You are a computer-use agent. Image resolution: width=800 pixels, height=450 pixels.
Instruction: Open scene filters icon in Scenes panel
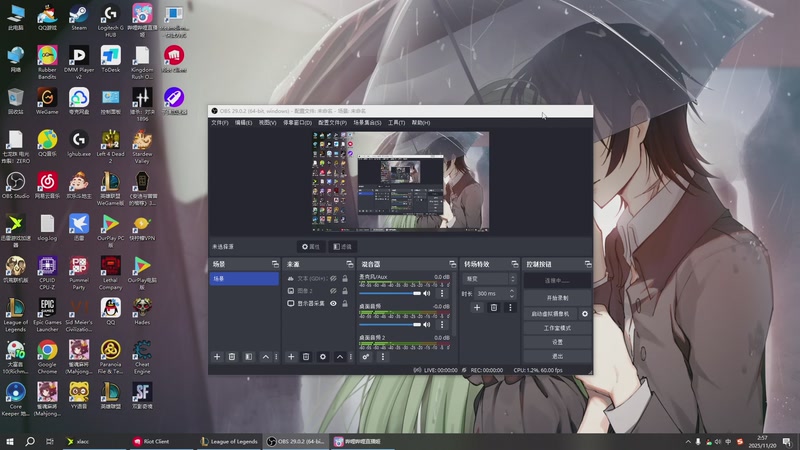pos(248,357)
